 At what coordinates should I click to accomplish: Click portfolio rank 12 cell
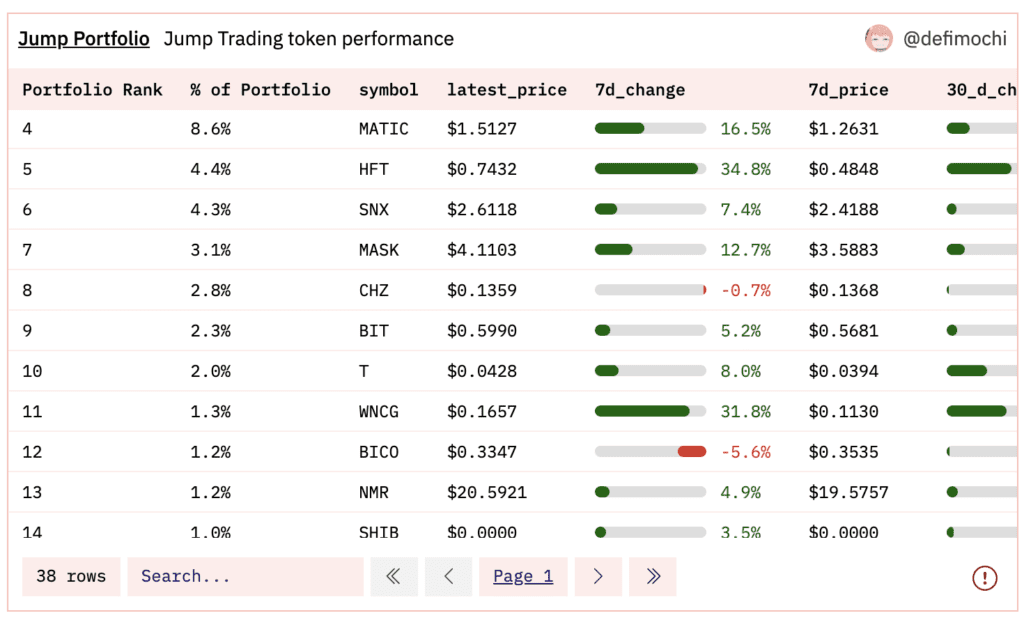coord(32,452)
